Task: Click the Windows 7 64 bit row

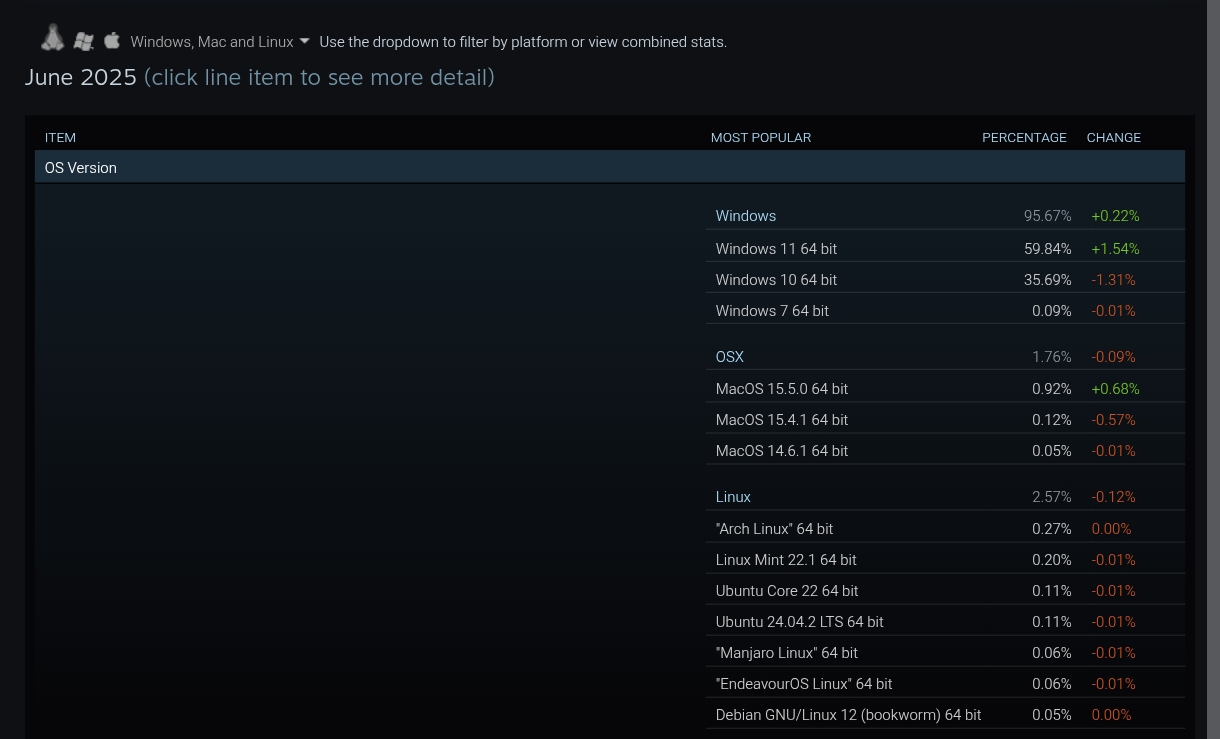Action: pyautogui.click(x=945, y=310)
